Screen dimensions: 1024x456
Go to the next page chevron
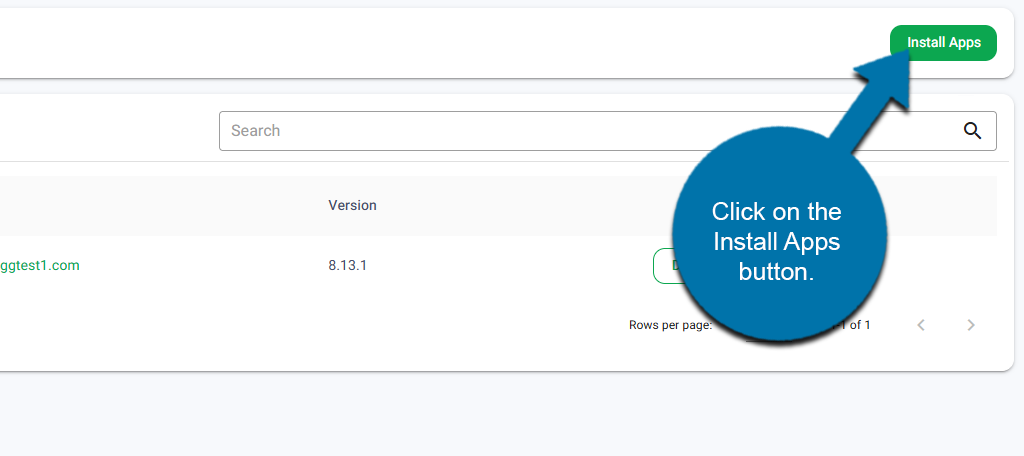pos(970,325)
